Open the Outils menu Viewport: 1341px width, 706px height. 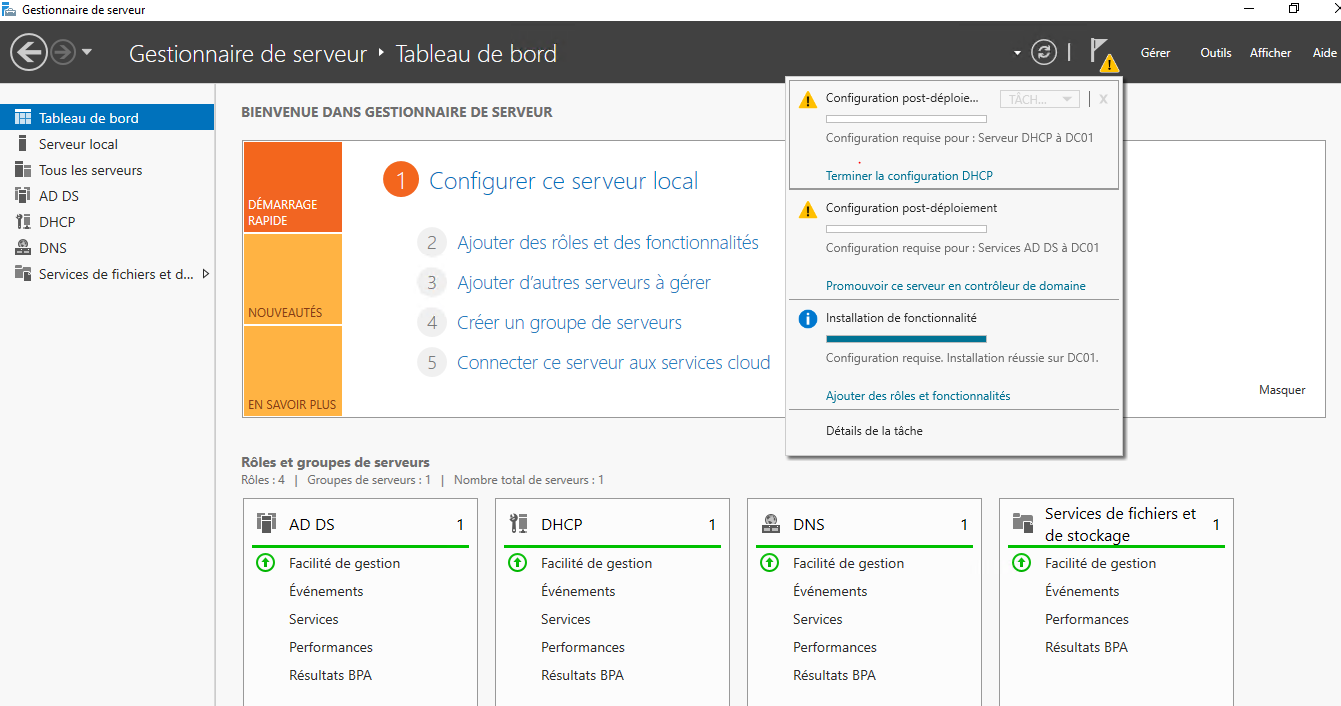(x=1215, y=53)
